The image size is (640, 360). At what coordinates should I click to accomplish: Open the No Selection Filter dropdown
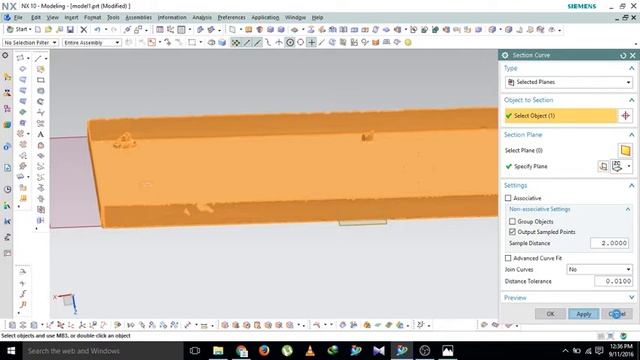click(x=31, y=42)
